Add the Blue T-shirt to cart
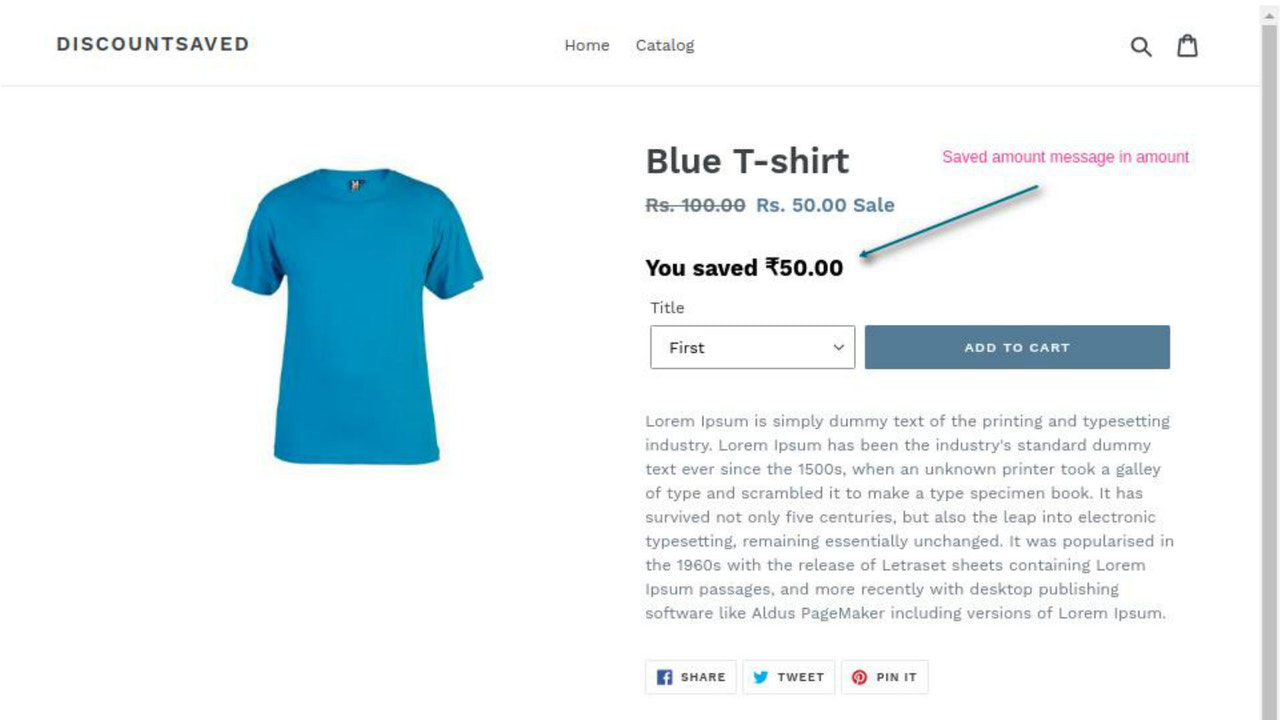Screen dimensions: 1280x720 [1017, 347]
